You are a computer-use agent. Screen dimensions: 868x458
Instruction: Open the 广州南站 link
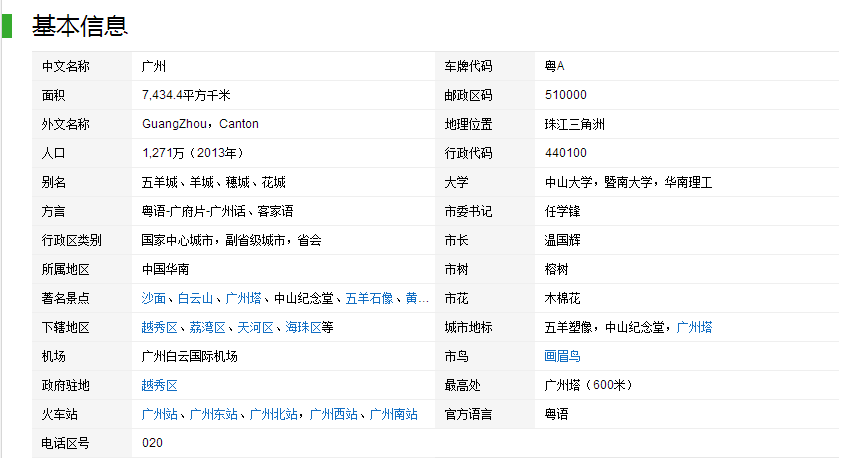tap(394, 414)
